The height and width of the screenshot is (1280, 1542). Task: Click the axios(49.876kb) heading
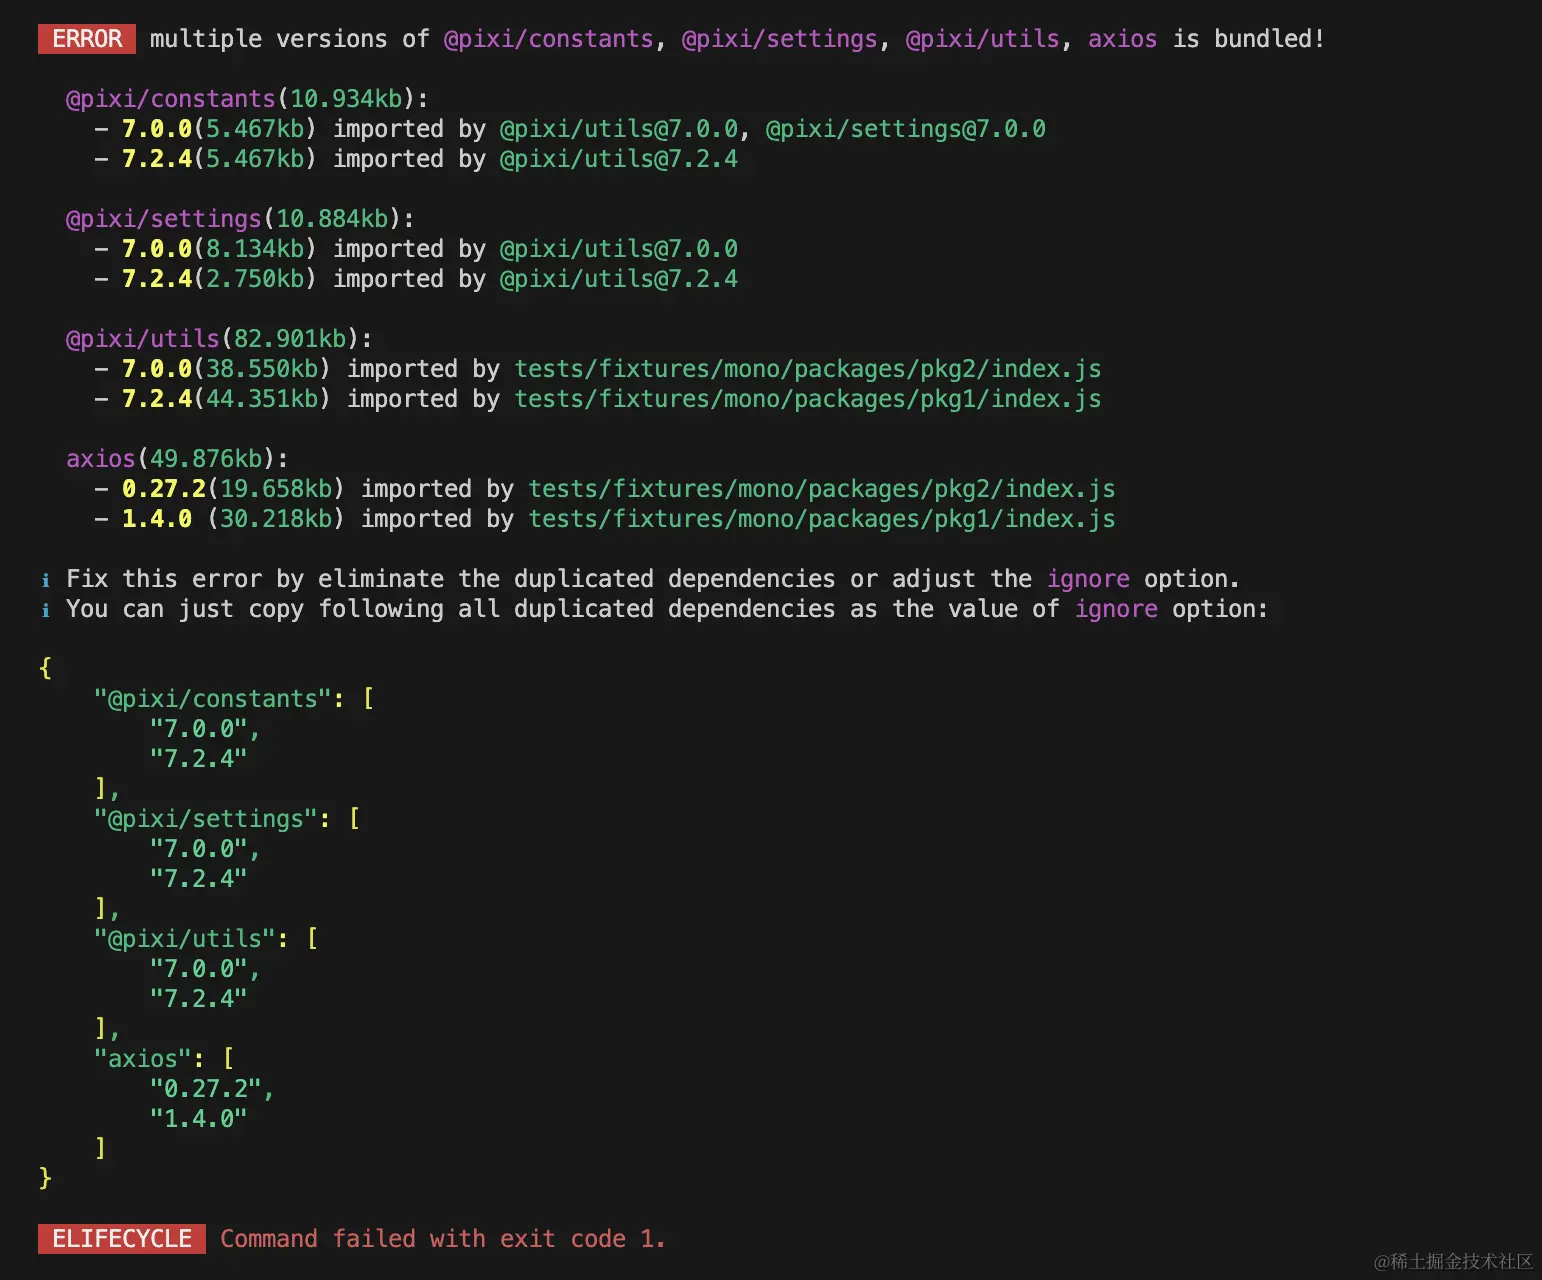[177, 459]
